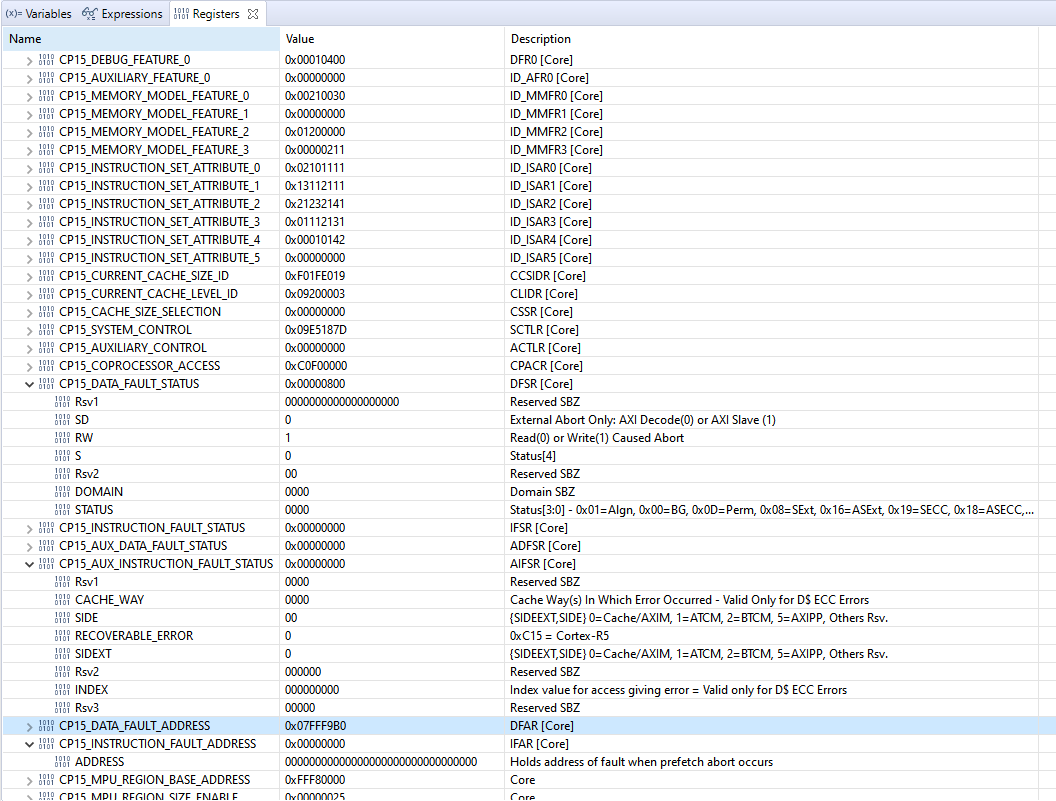Click the register icon beside CP15_SYSTEM_CONTROL

point(46,329)
